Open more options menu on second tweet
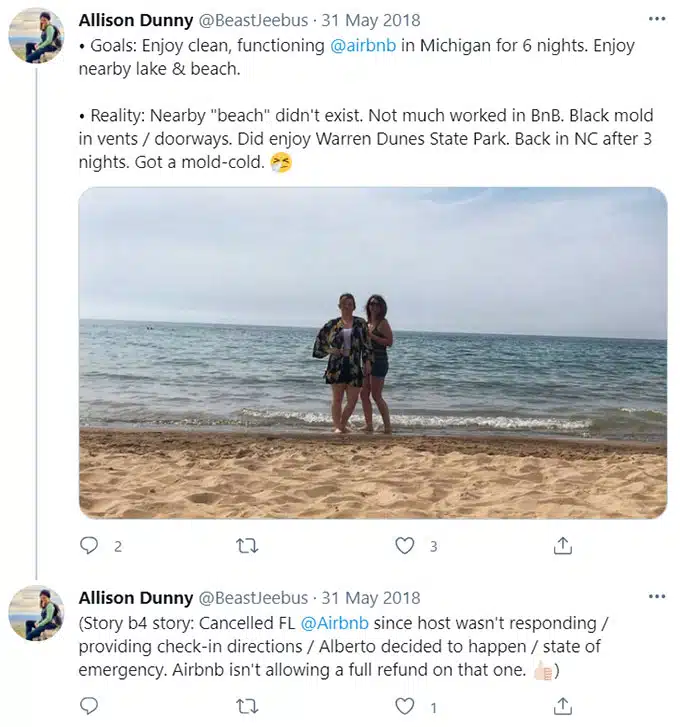 (x=657, y=597)
